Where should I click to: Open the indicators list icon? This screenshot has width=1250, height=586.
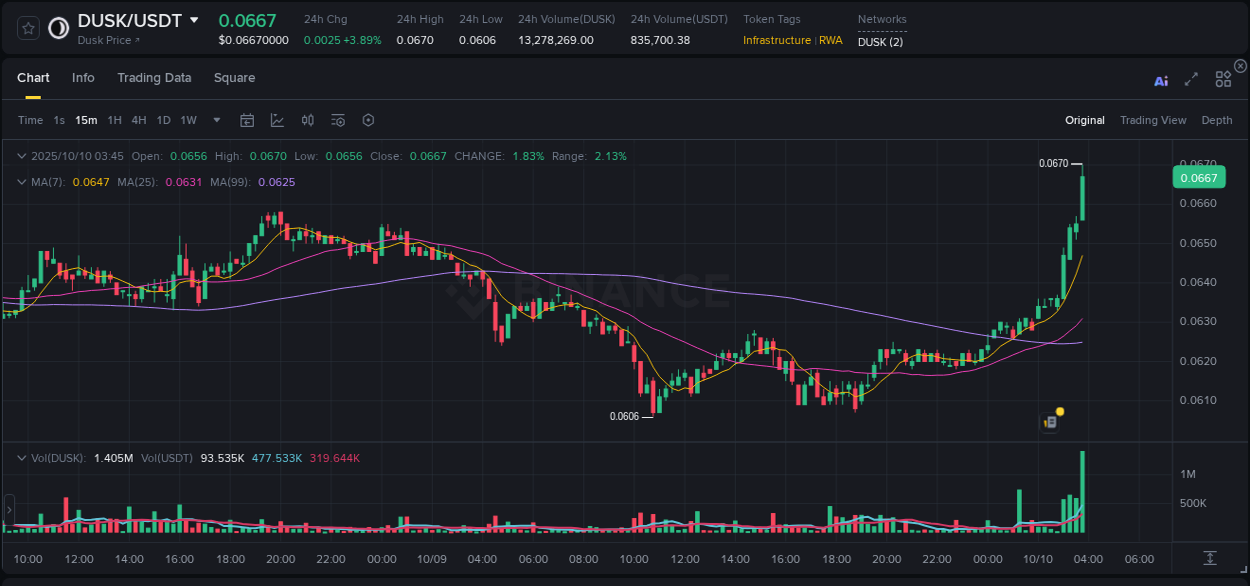[x=337, y=120]
